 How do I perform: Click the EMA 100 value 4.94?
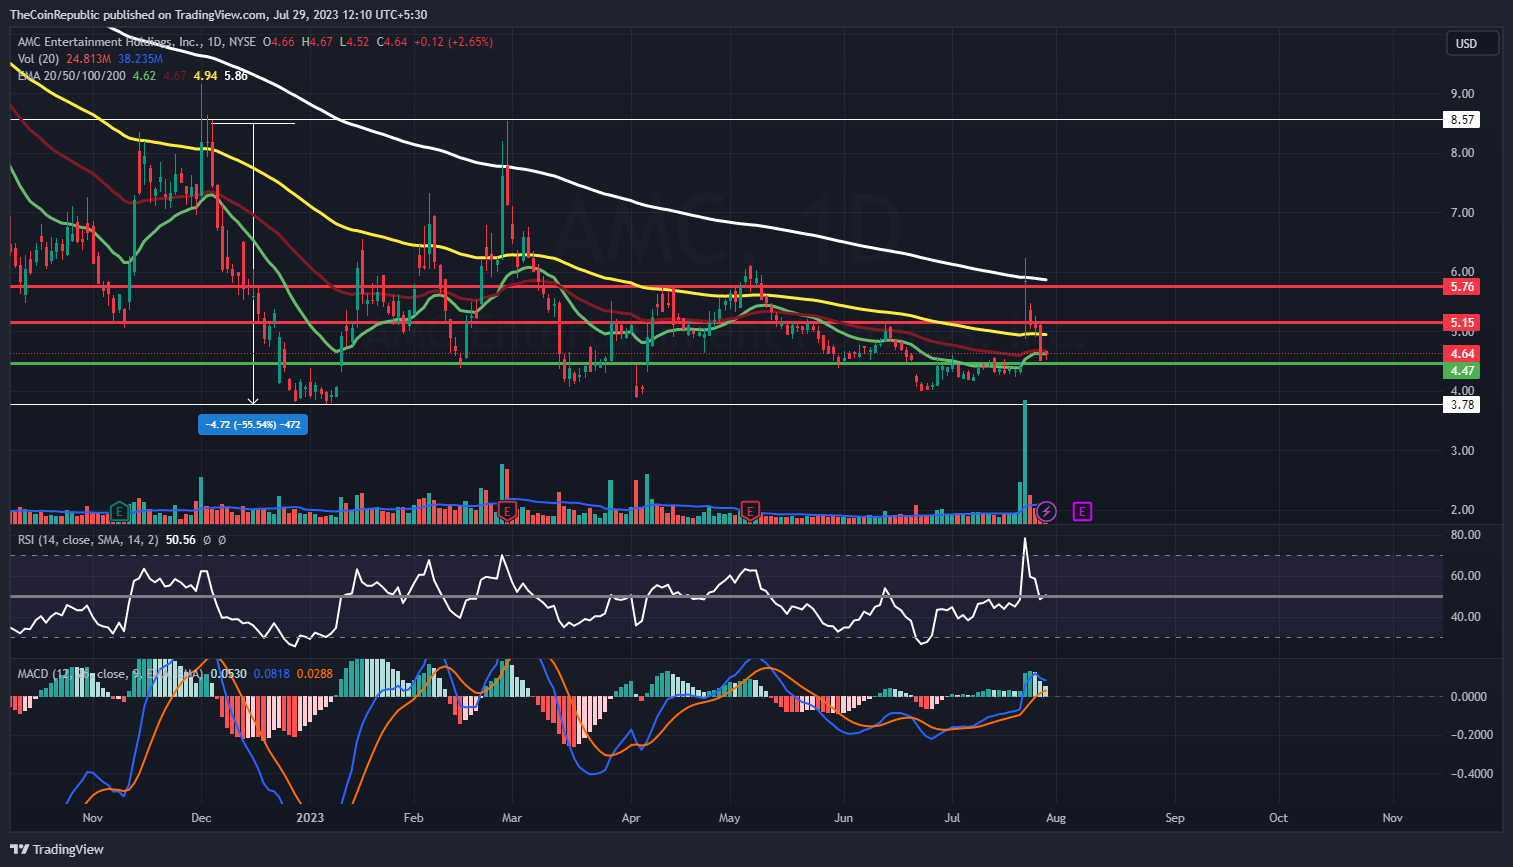[205, 76]
